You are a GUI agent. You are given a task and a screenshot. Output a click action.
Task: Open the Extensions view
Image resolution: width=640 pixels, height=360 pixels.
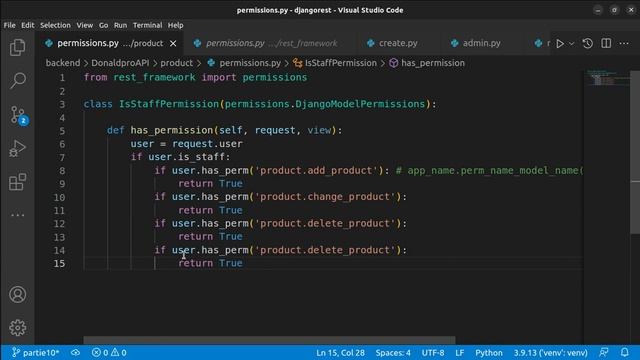[17, 182]
